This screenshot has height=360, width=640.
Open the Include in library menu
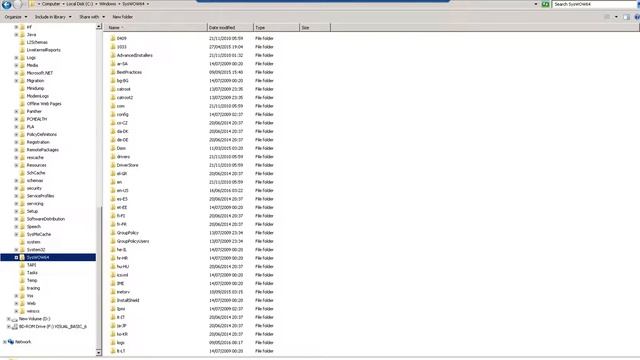53,17
